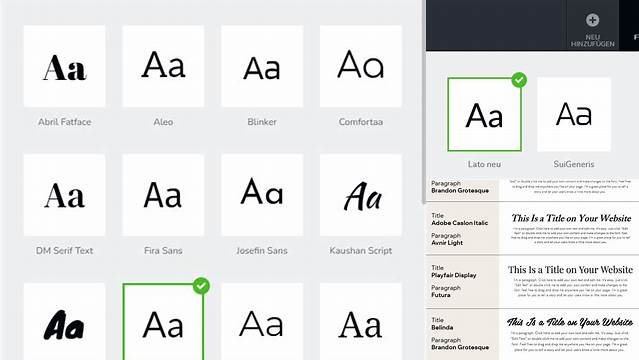Select the Lato neu font tile
The width and height of the screenshot is (639, 360).
click(x=484, y=115)
